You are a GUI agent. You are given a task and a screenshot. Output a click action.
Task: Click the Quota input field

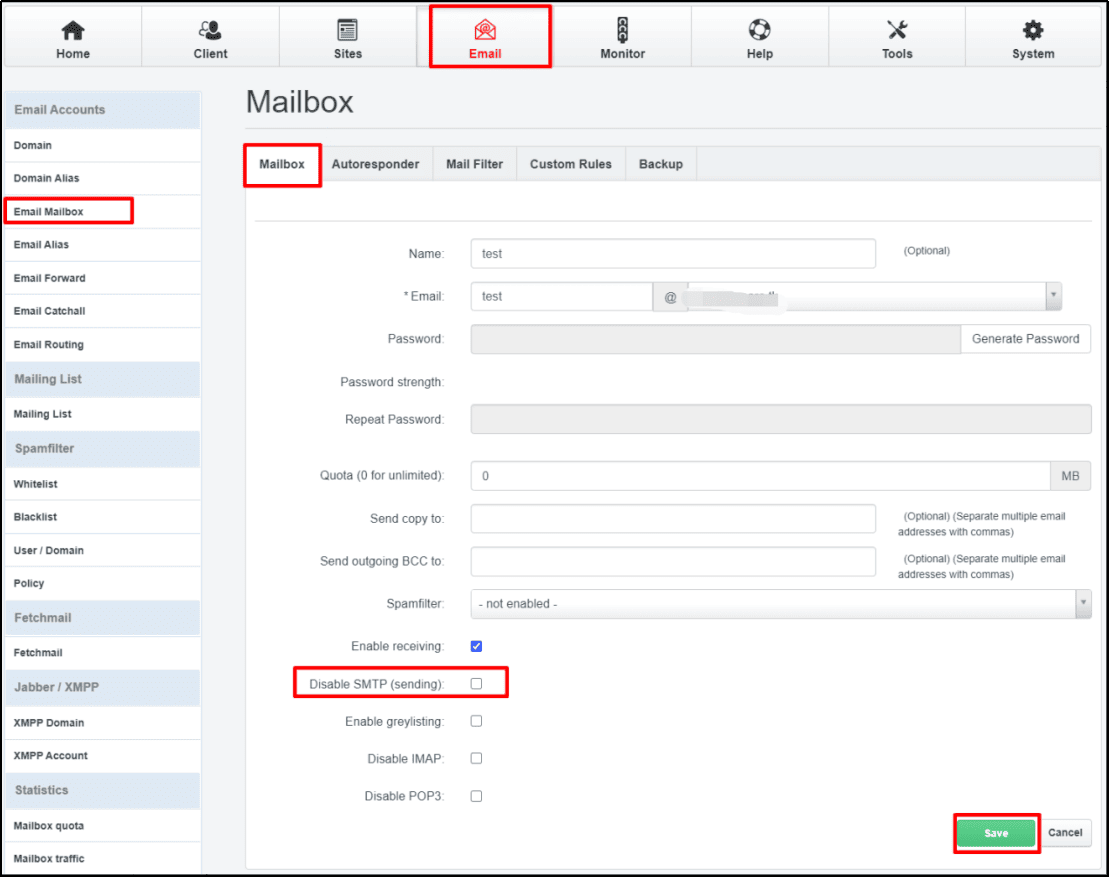(760, 475)
